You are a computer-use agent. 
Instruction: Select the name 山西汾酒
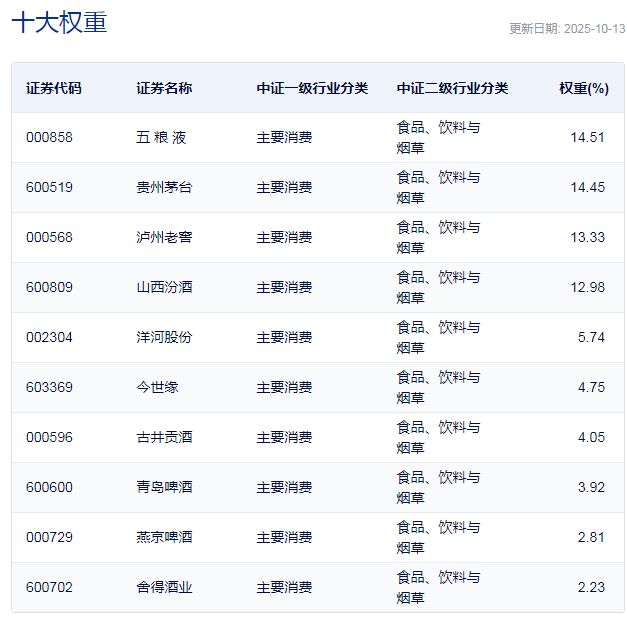[164, 287]
